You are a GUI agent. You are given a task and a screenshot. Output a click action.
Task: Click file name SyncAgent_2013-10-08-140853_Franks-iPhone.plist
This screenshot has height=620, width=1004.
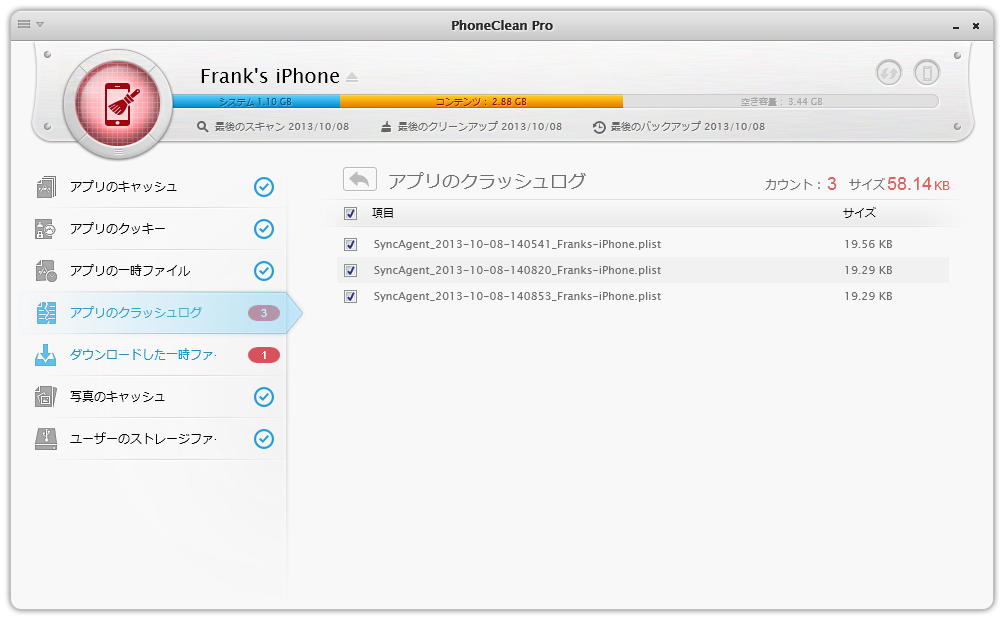click(517, 296)
